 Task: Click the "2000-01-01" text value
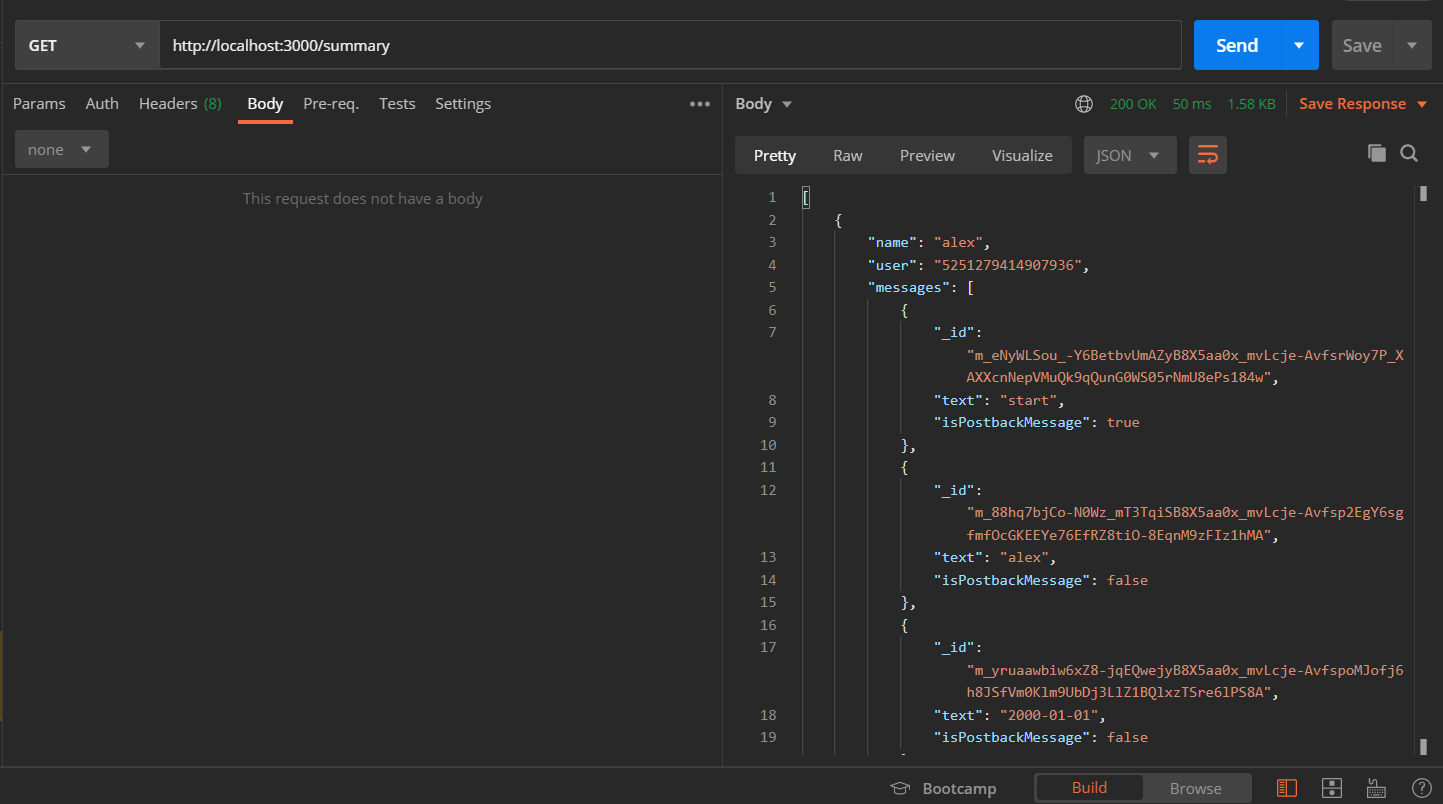click(1048, 715)
